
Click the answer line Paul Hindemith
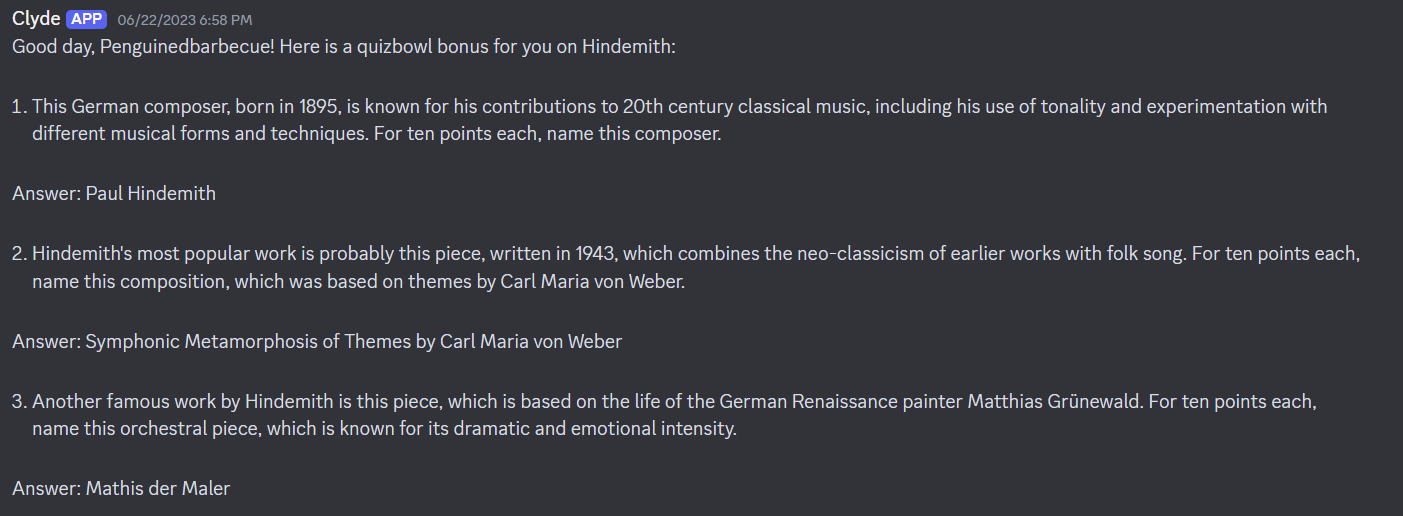tap(114, 194)
